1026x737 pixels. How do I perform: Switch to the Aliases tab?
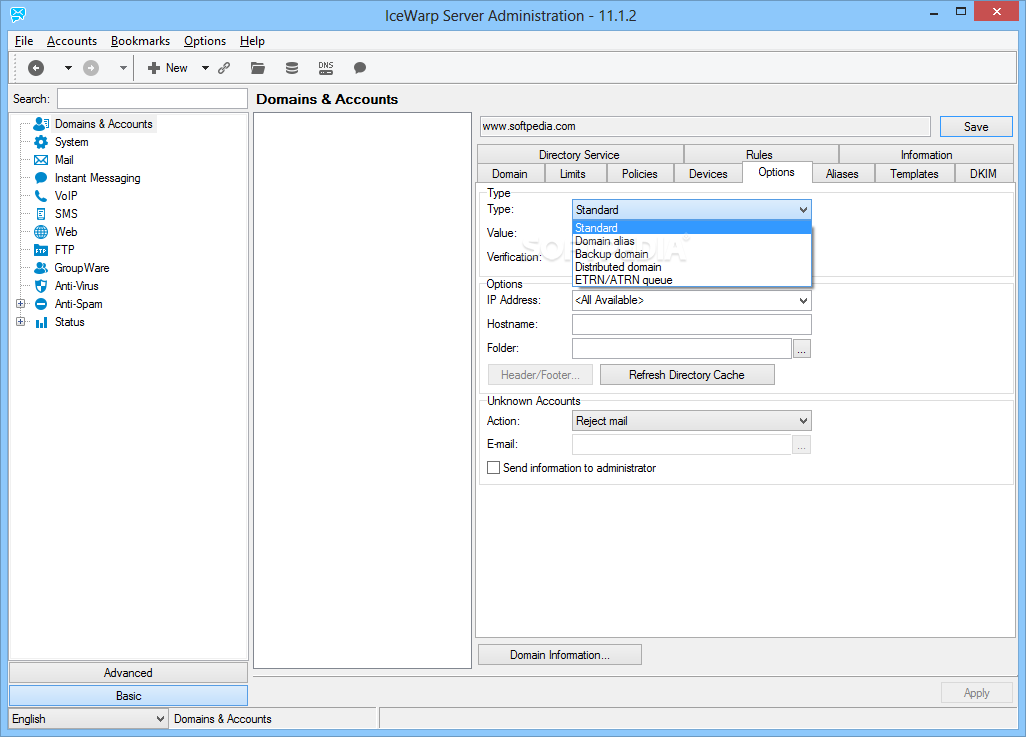(841, 173)
